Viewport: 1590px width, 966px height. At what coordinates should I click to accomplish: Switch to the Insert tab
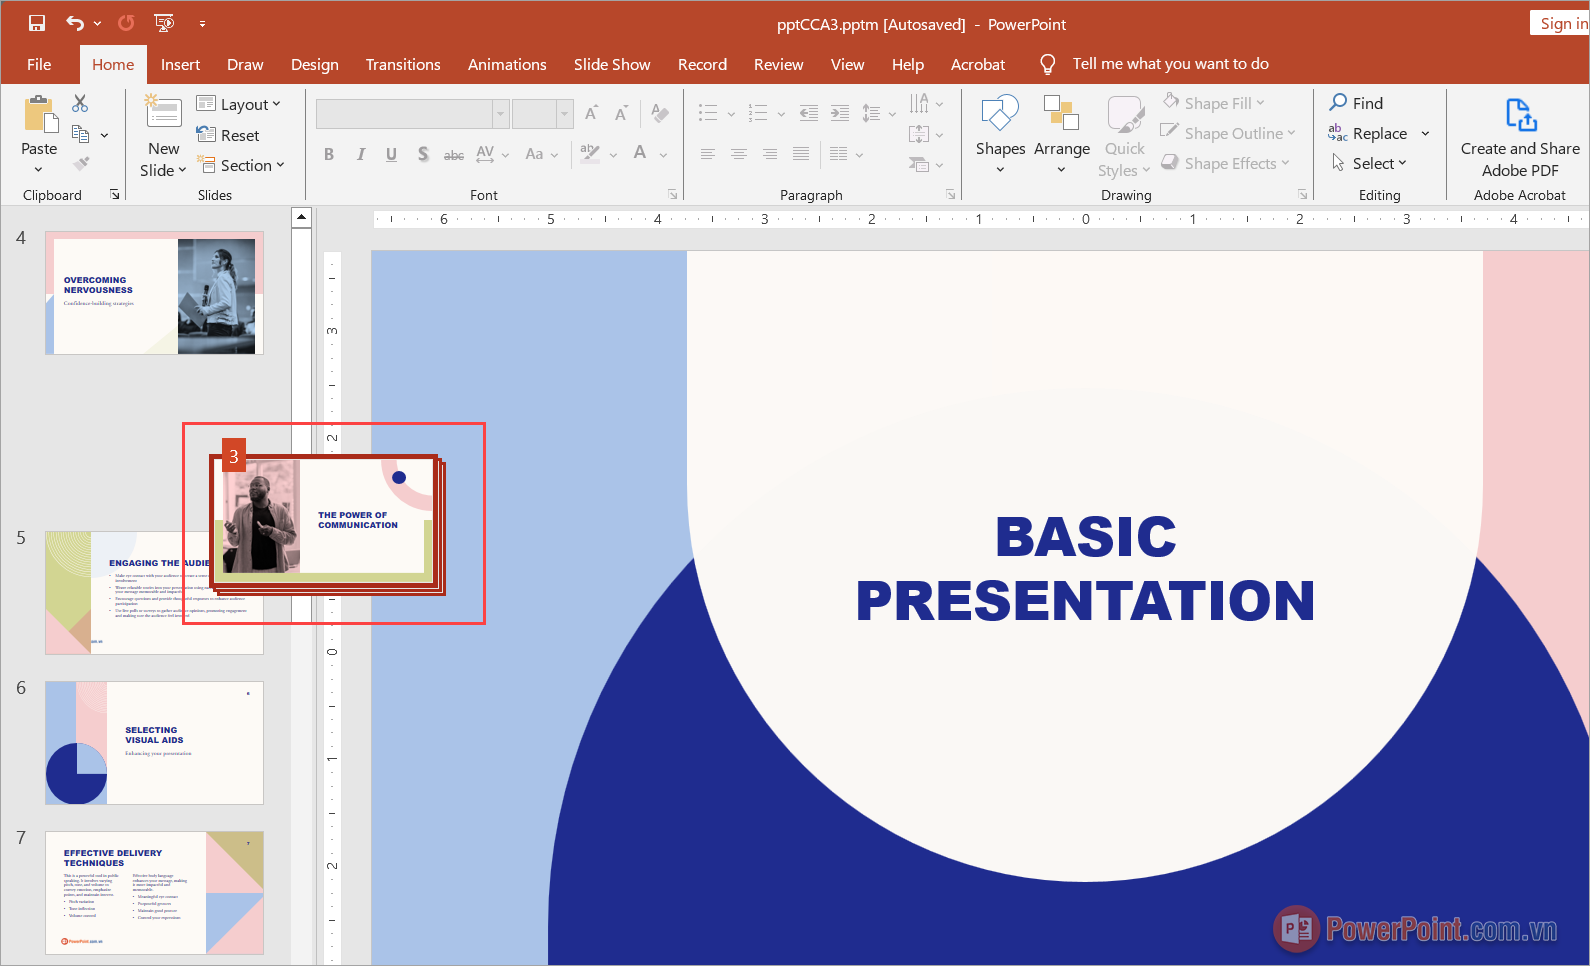point(180,64)
